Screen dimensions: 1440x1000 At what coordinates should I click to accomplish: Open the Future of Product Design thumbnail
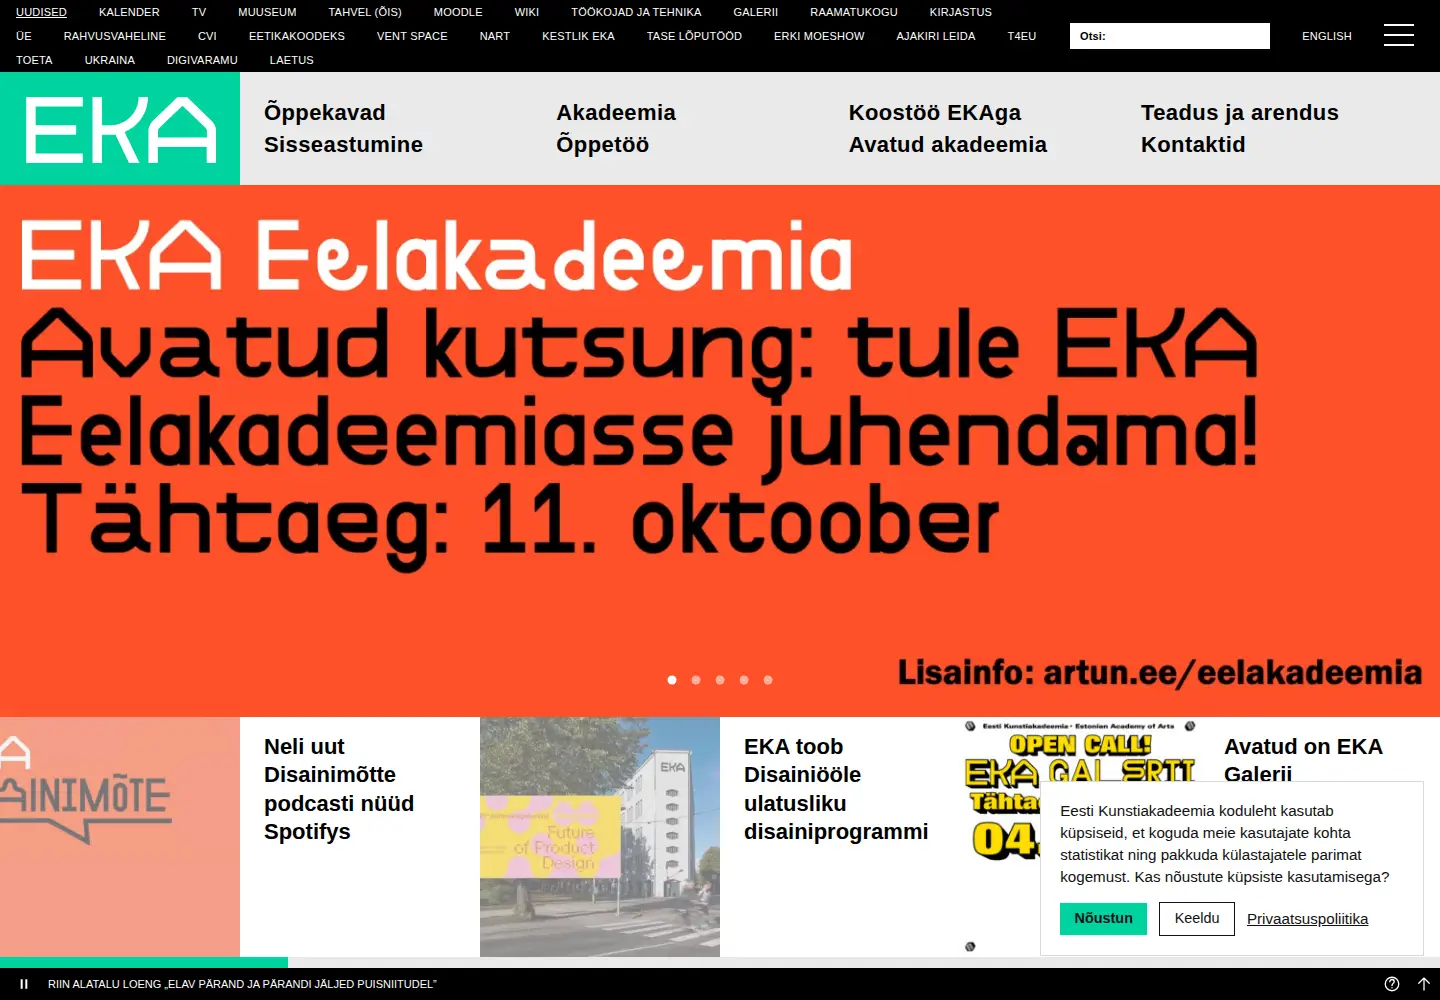(600, 837)
